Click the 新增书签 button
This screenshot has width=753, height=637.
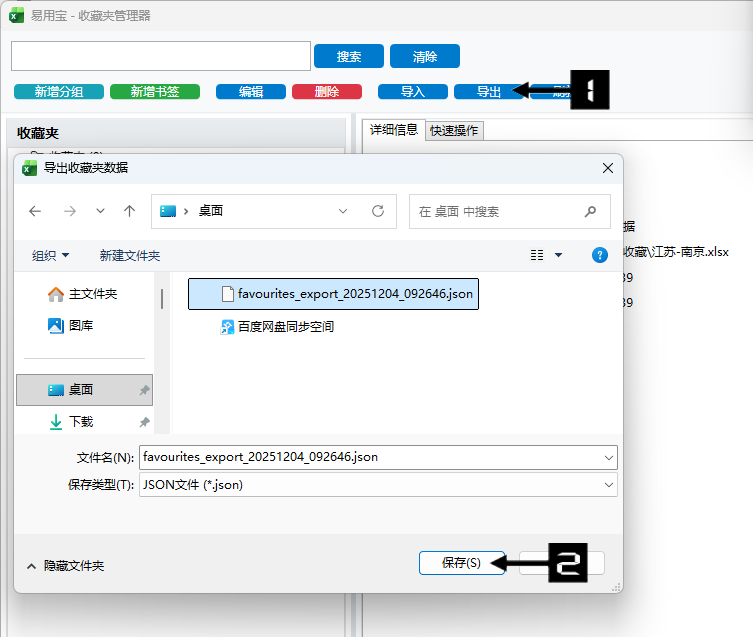(155, 91)
